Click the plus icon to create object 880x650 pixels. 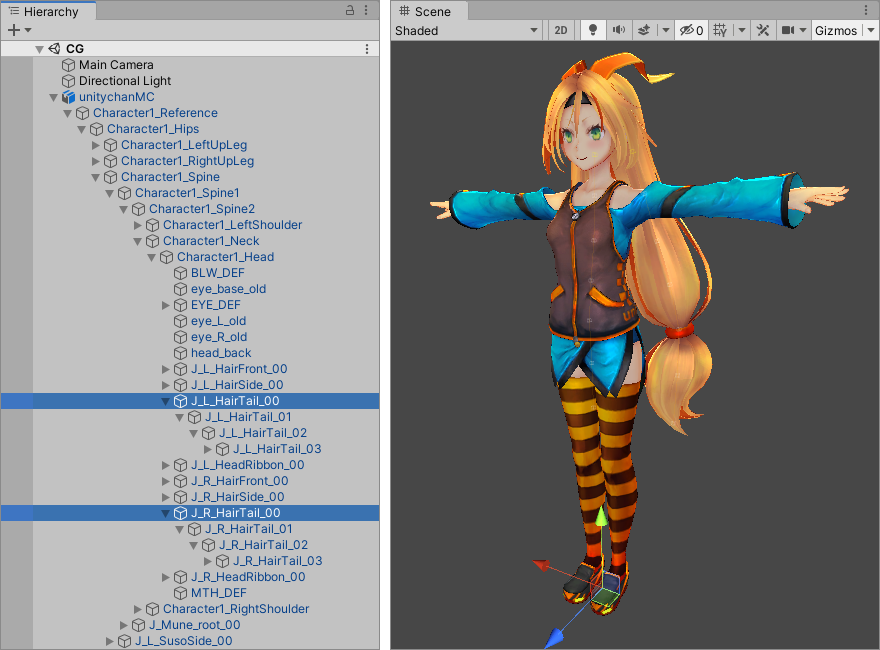(13, 30)
